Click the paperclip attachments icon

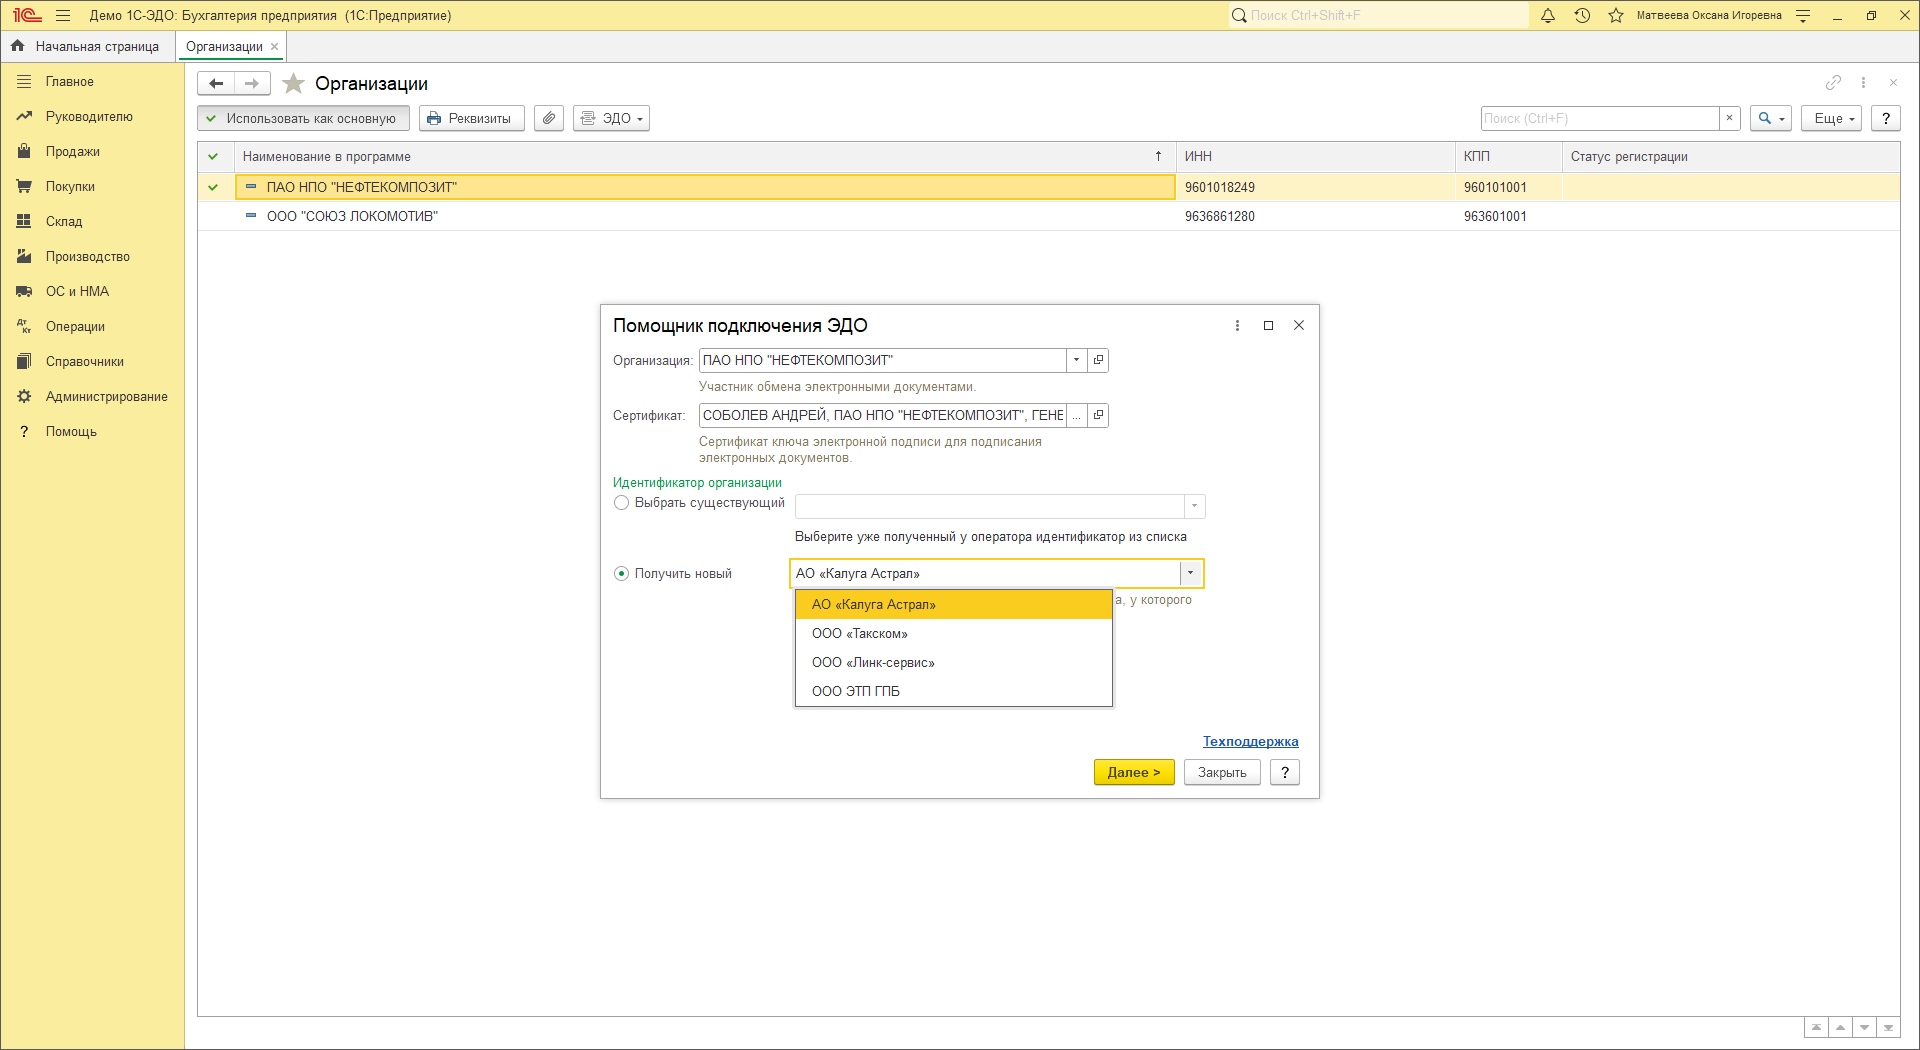point(549,119)
